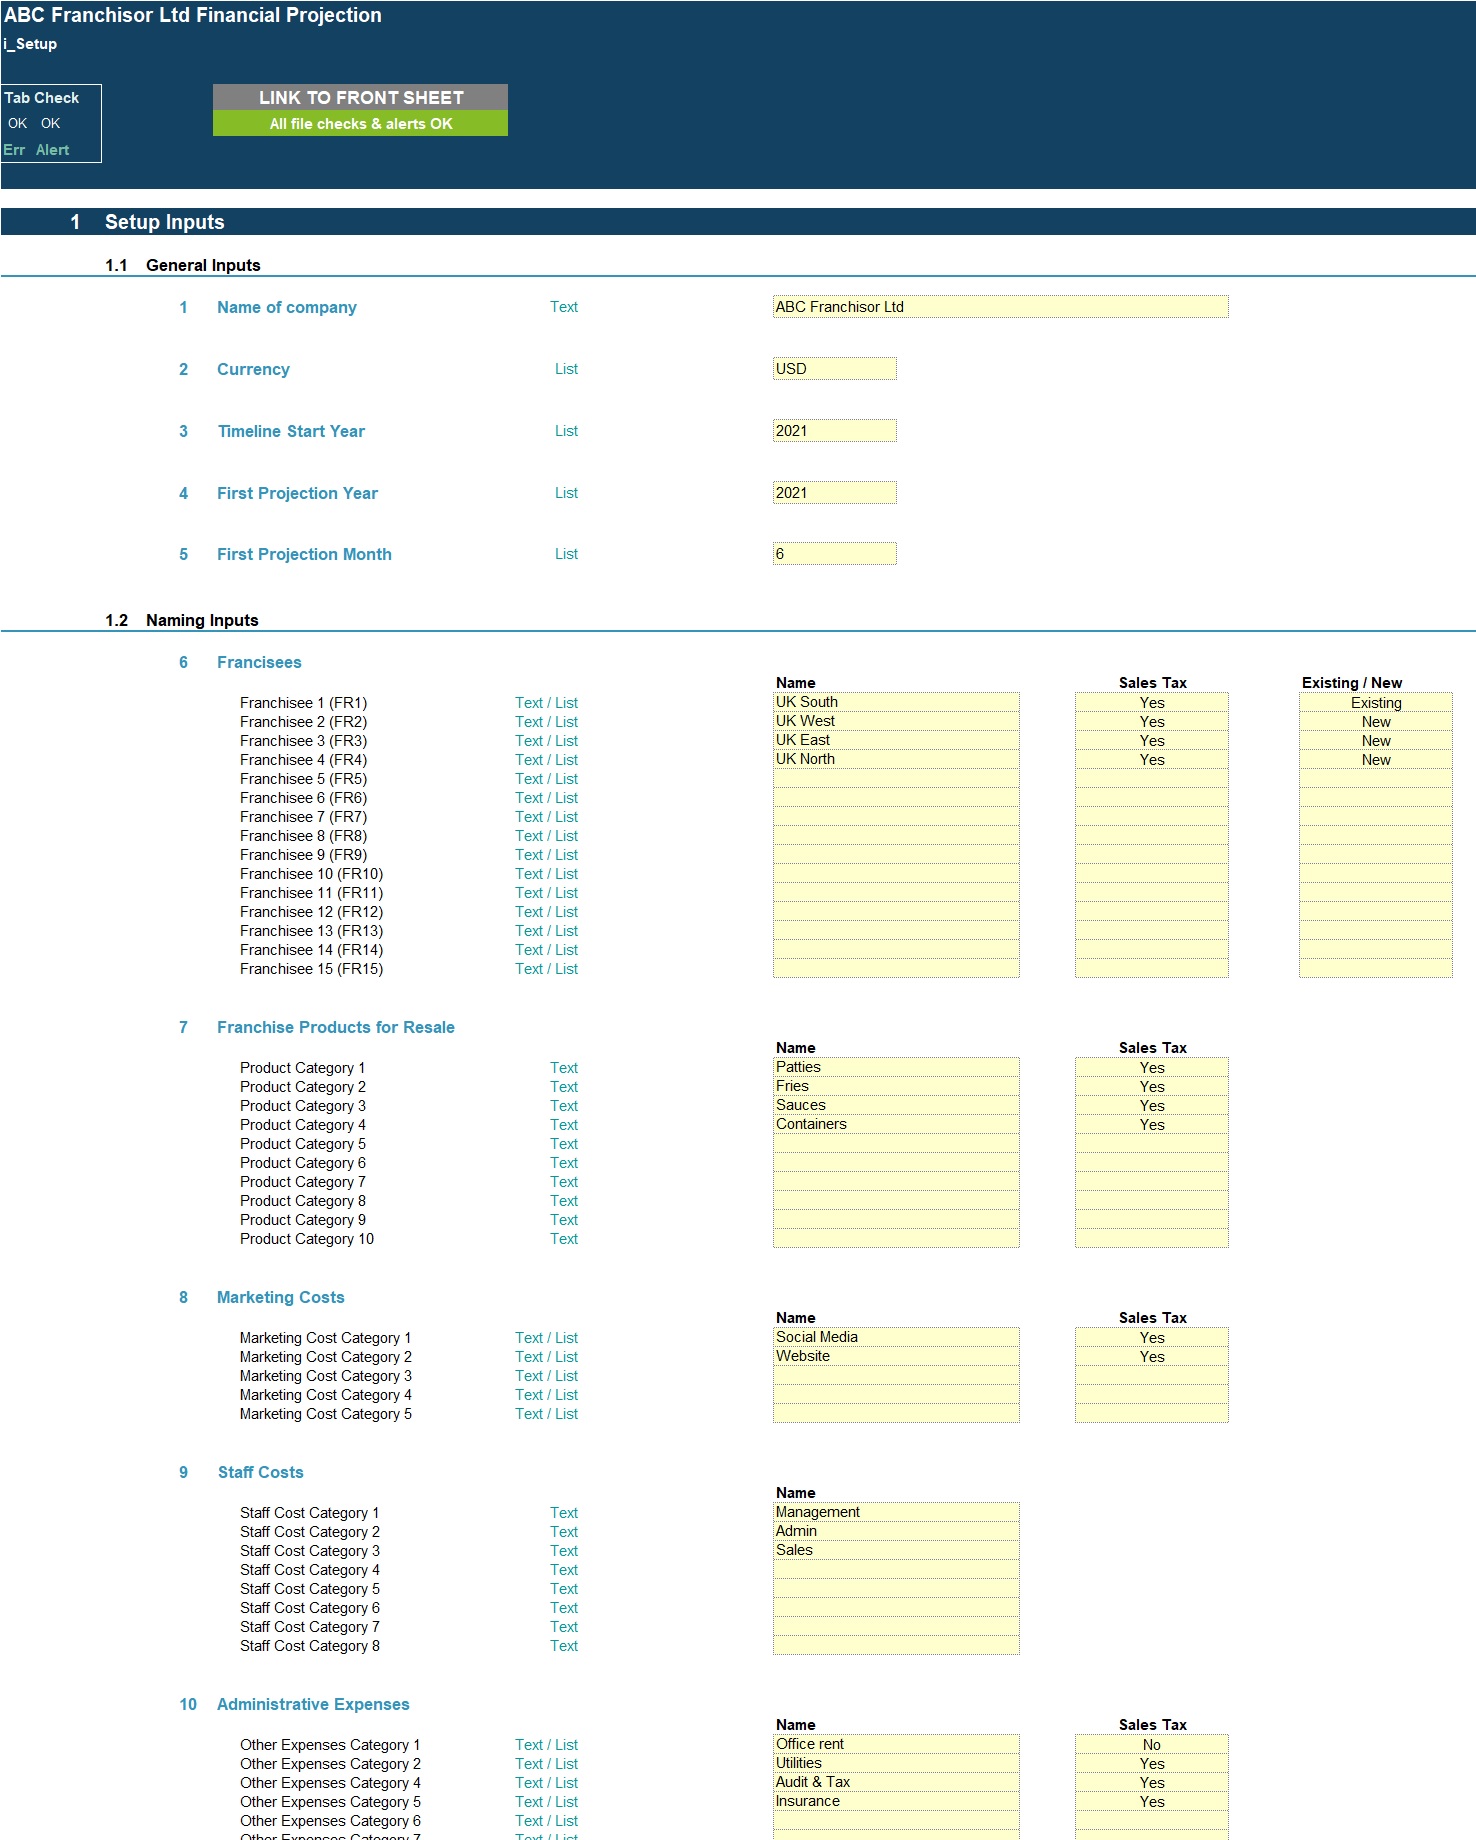Click the 'Setup Inputs' section header
The height and width of the screenshot is (1840, 1476).
(x=165, y=222)
